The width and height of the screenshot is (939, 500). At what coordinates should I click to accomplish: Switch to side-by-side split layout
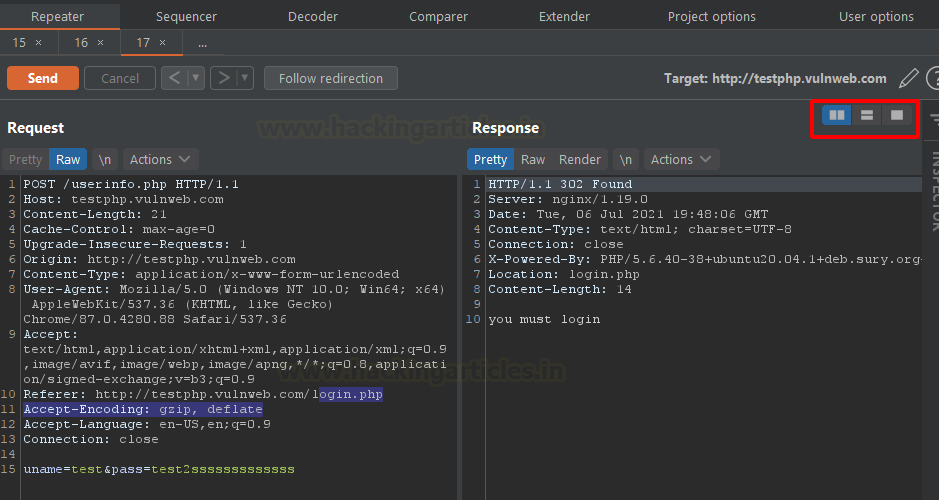click(837, 116)
